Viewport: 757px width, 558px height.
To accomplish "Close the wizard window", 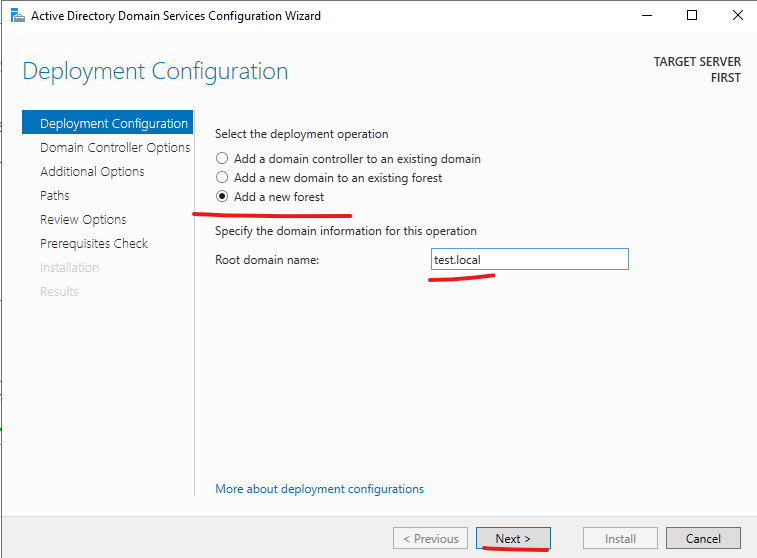I will point(737,15).
